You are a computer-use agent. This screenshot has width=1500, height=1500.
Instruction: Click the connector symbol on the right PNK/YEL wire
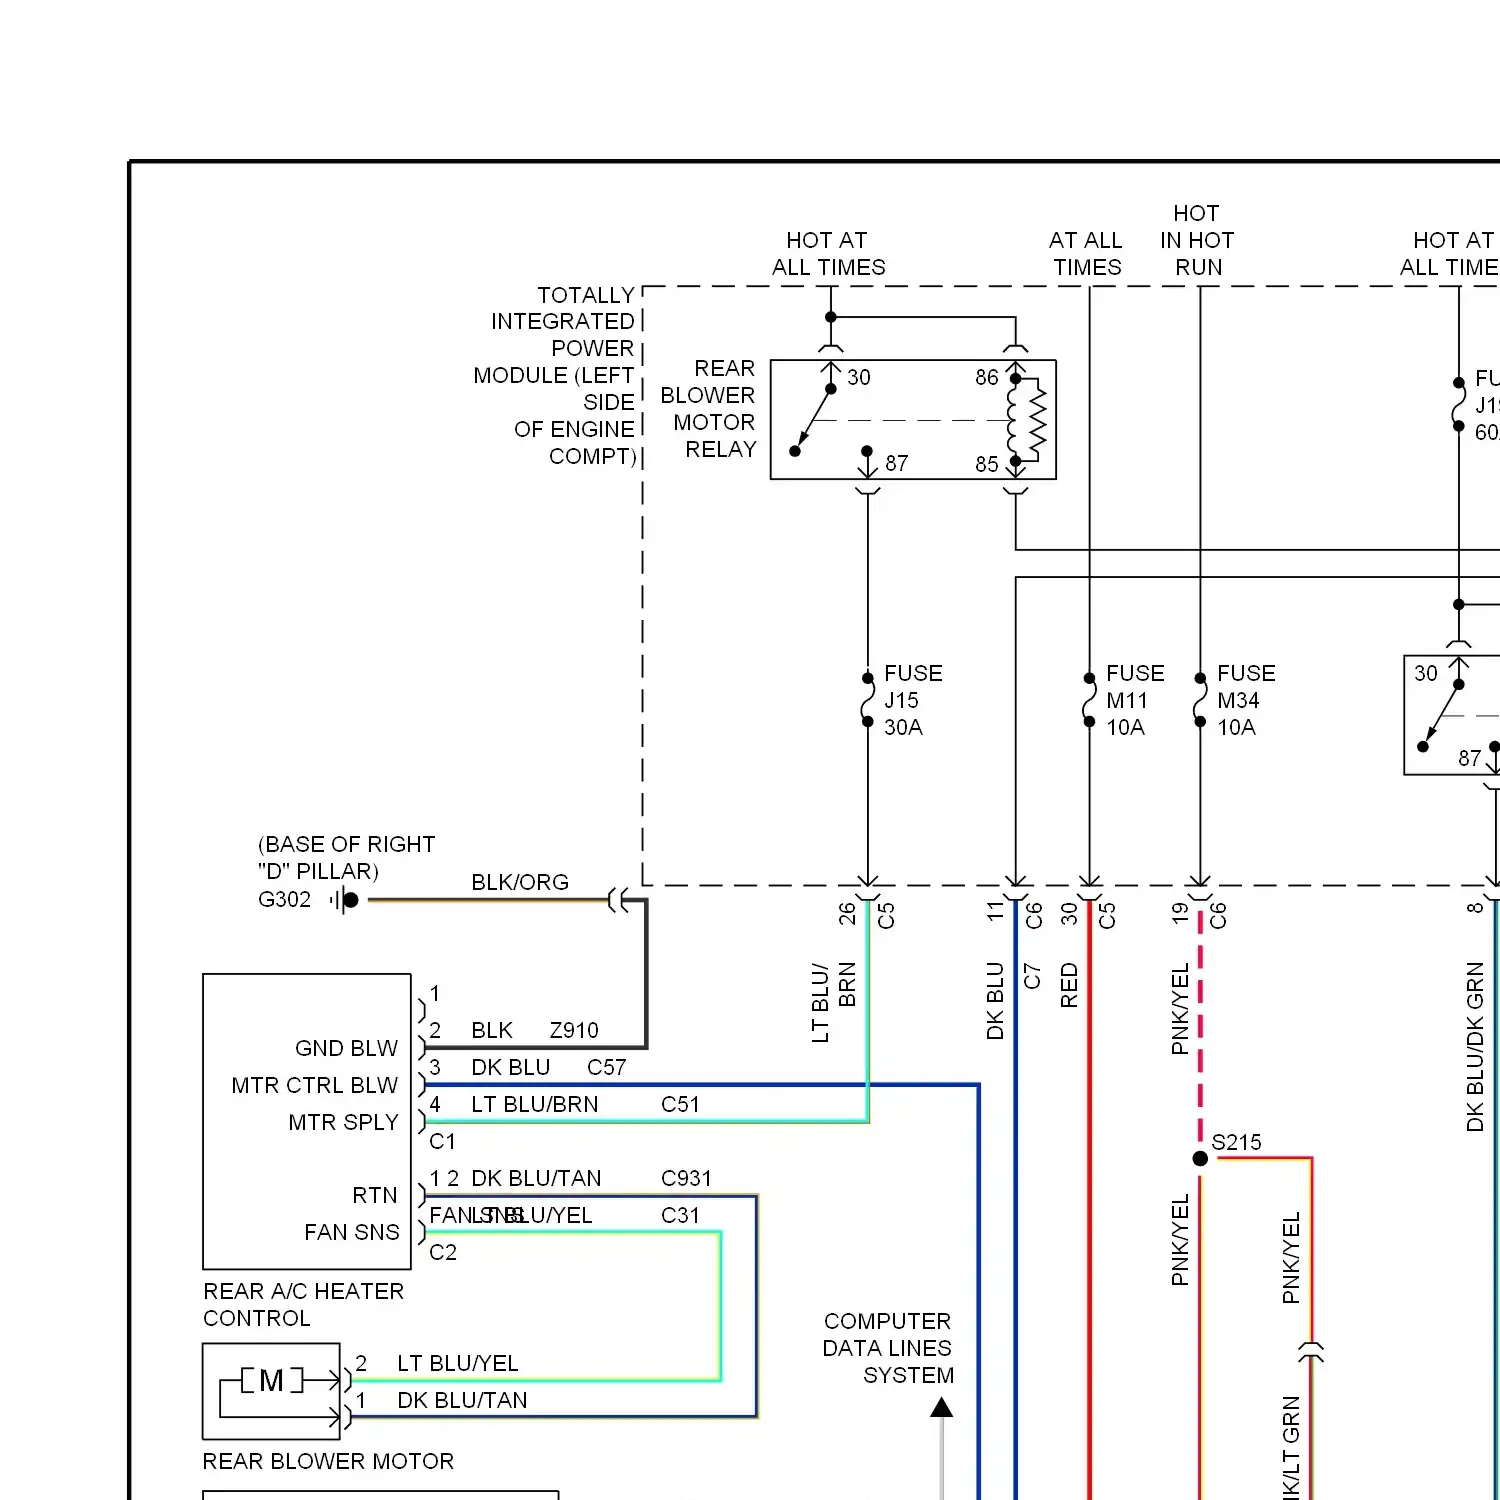(1311, 1352)
